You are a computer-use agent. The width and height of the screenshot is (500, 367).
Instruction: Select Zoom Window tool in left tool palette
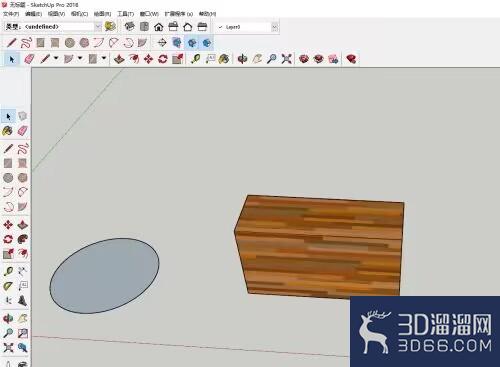click(x=22, y=333)
